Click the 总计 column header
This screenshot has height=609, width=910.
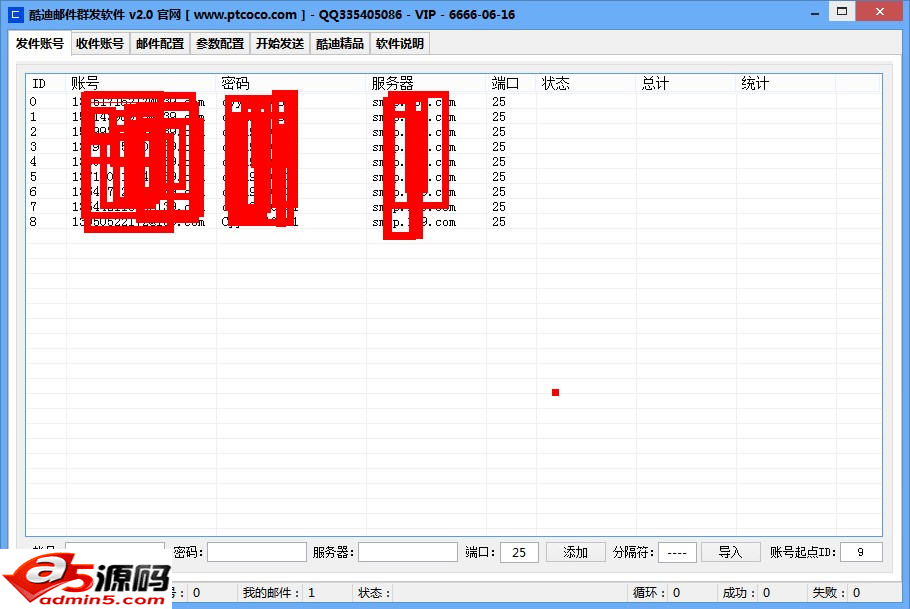point(686,84)
